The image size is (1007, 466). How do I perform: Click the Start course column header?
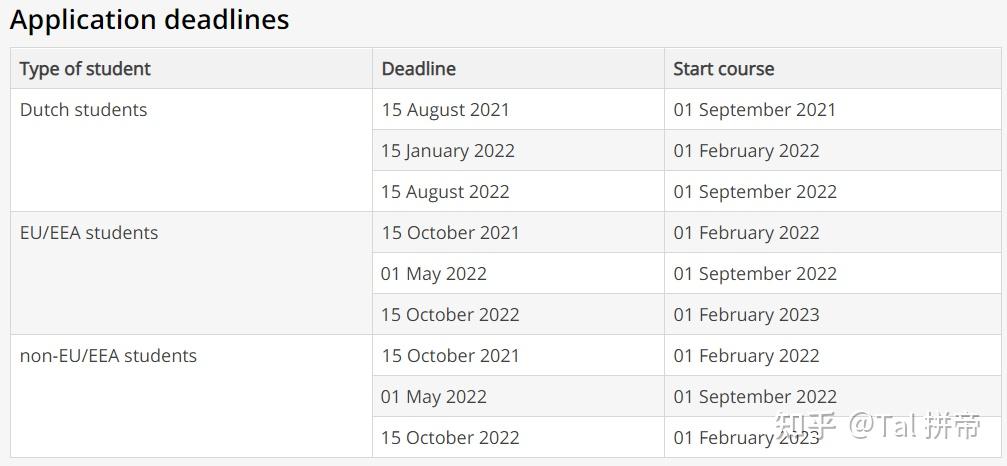tap(723, 69)
